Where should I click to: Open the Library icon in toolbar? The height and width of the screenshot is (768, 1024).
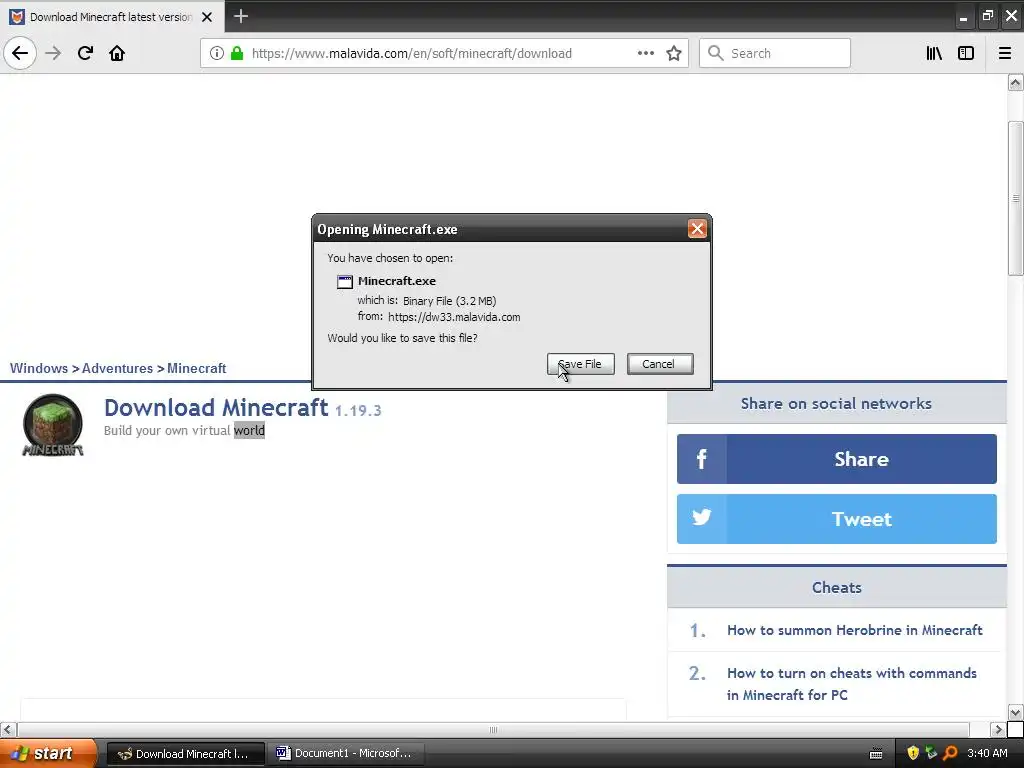[934, 53]
